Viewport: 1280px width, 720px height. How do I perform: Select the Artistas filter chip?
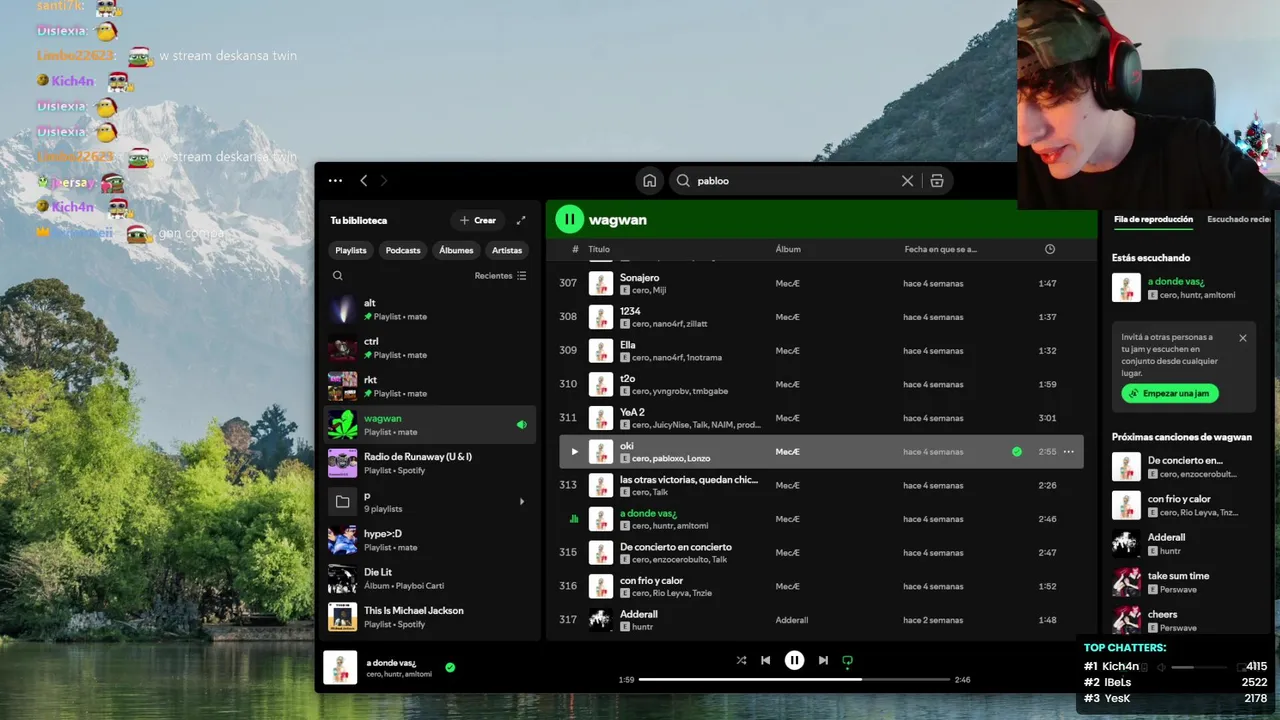(507, 250)
